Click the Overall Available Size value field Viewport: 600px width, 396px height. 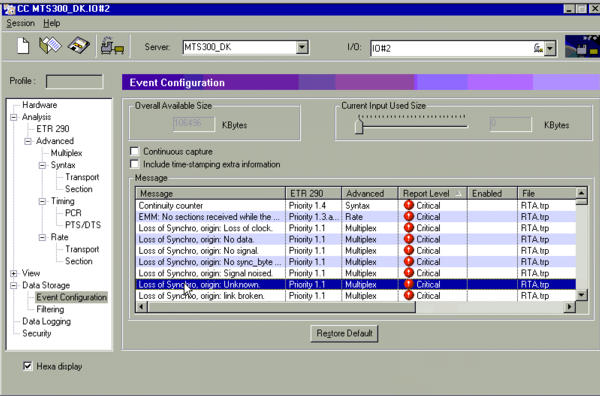194,124
